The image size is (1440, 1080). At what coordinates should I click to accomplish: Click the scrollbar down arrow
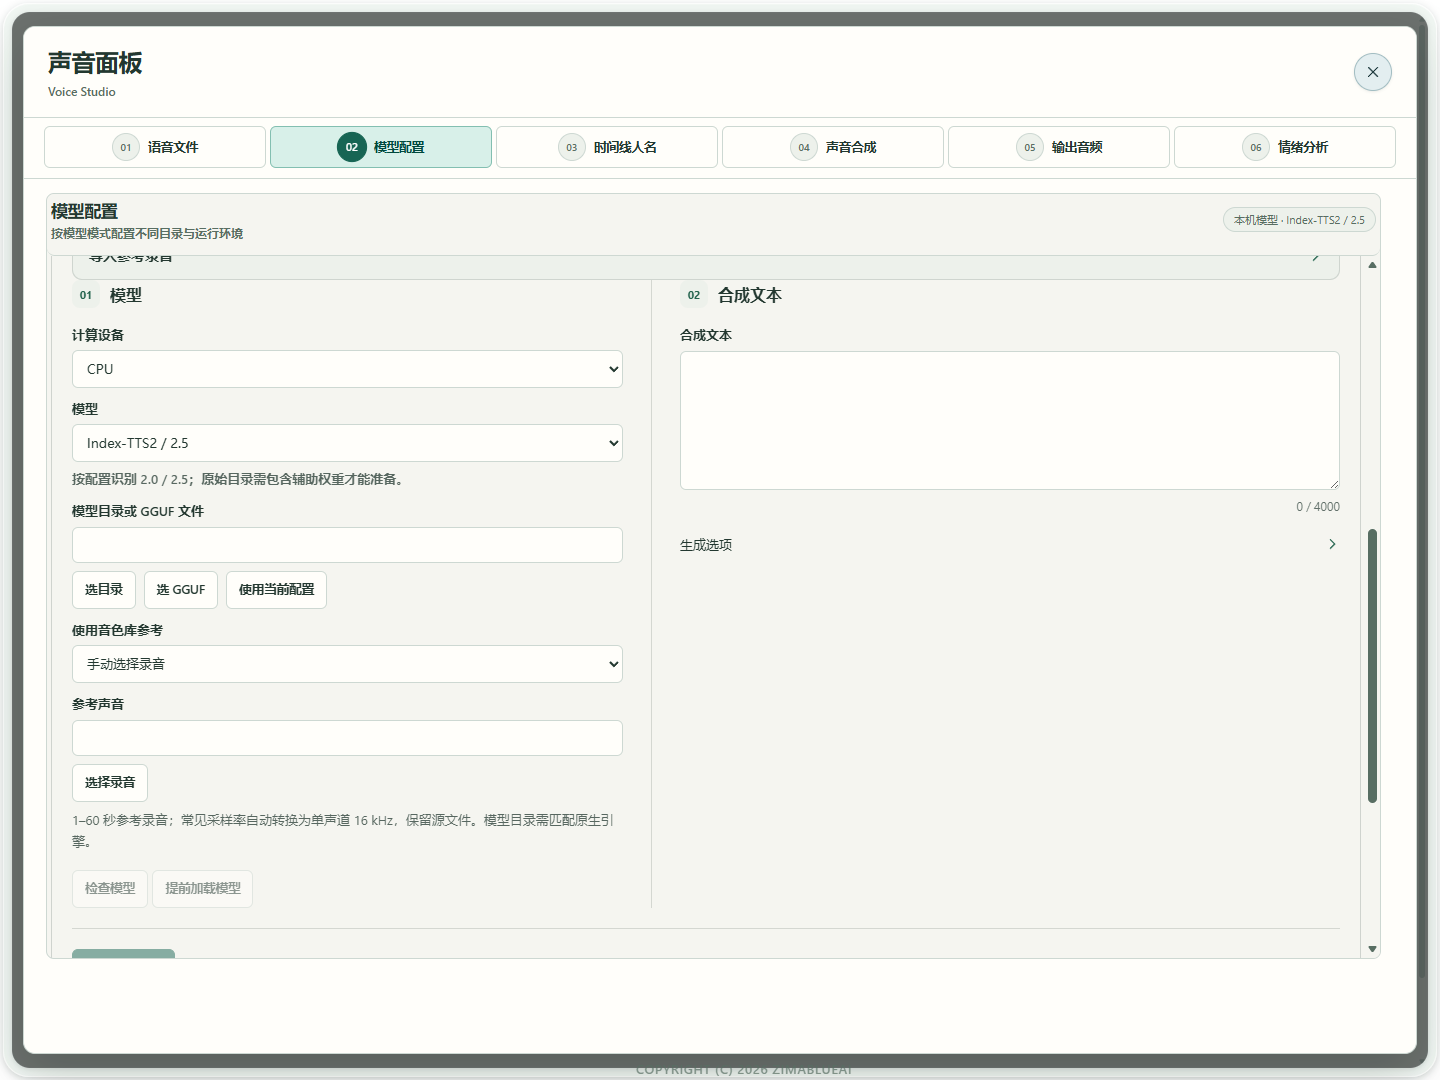point(1372,949)
